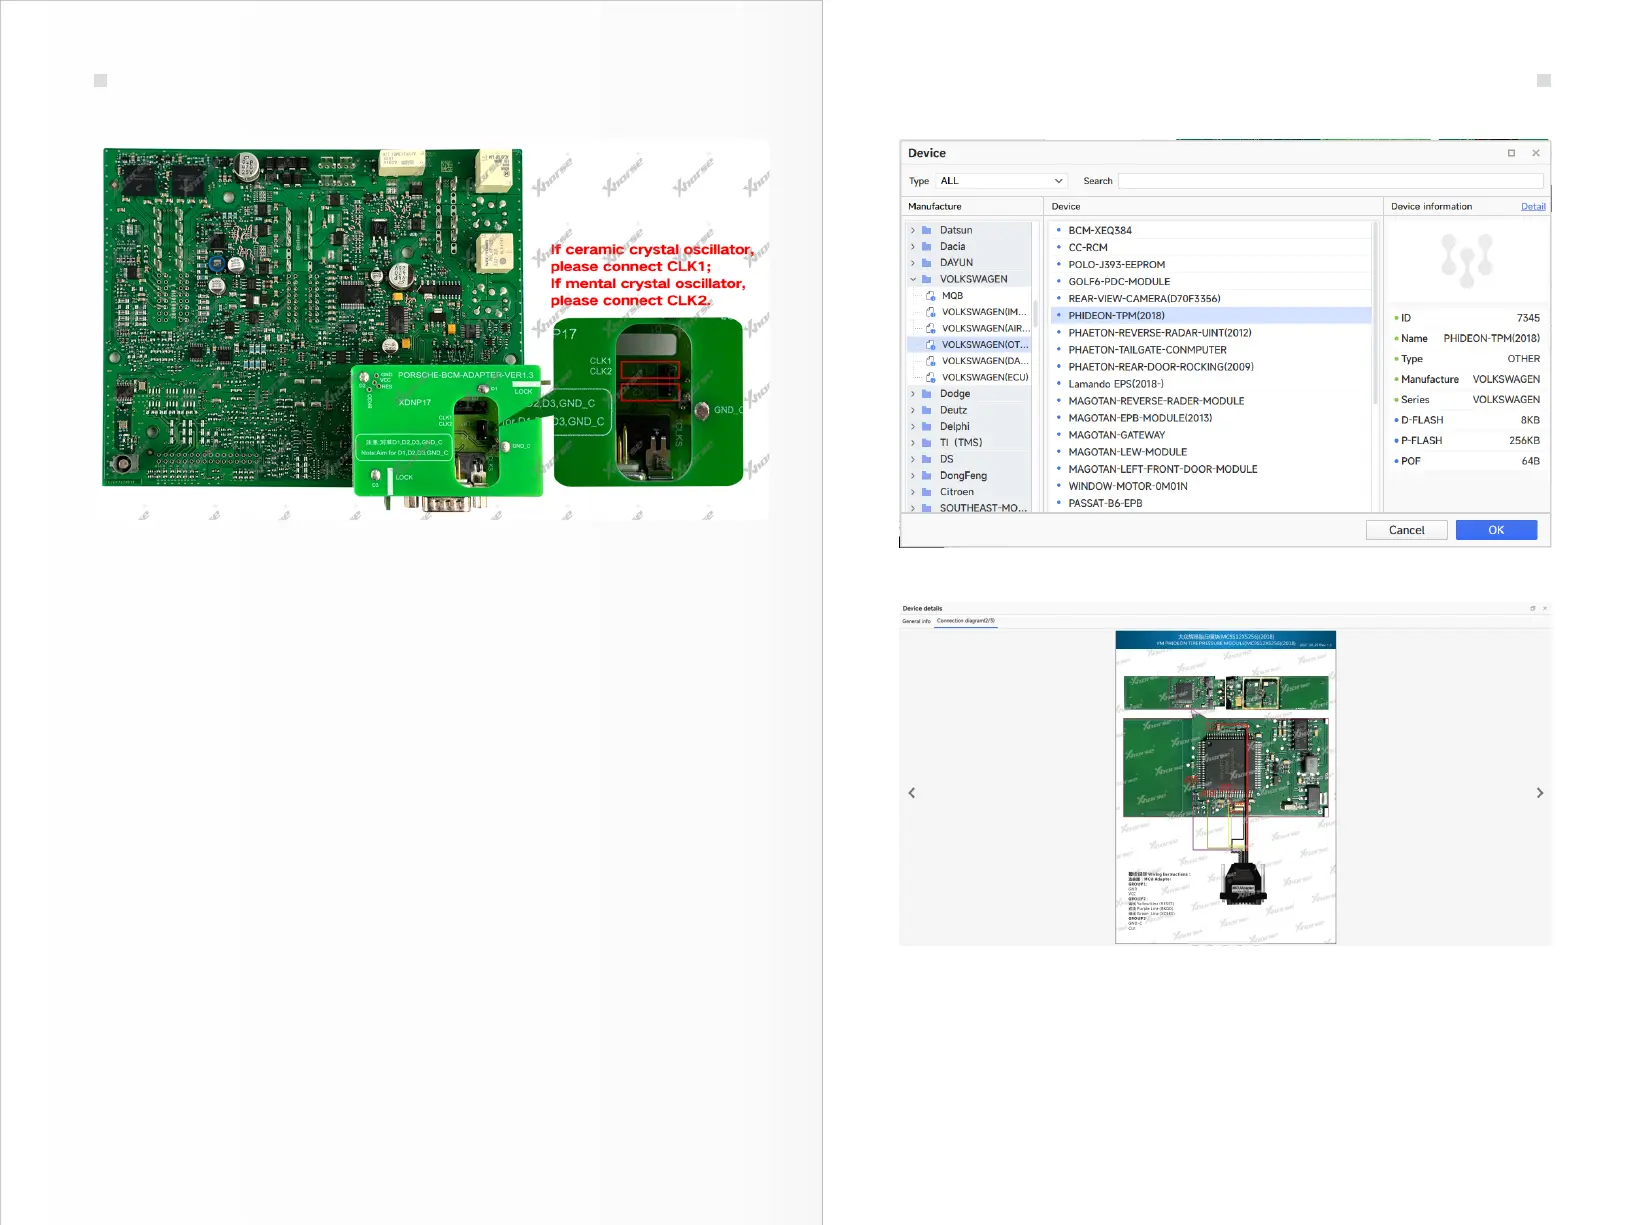This screenshot has width=1644, height=1225.
Task: Open the Detail link in Device information
Action: 1533,206
